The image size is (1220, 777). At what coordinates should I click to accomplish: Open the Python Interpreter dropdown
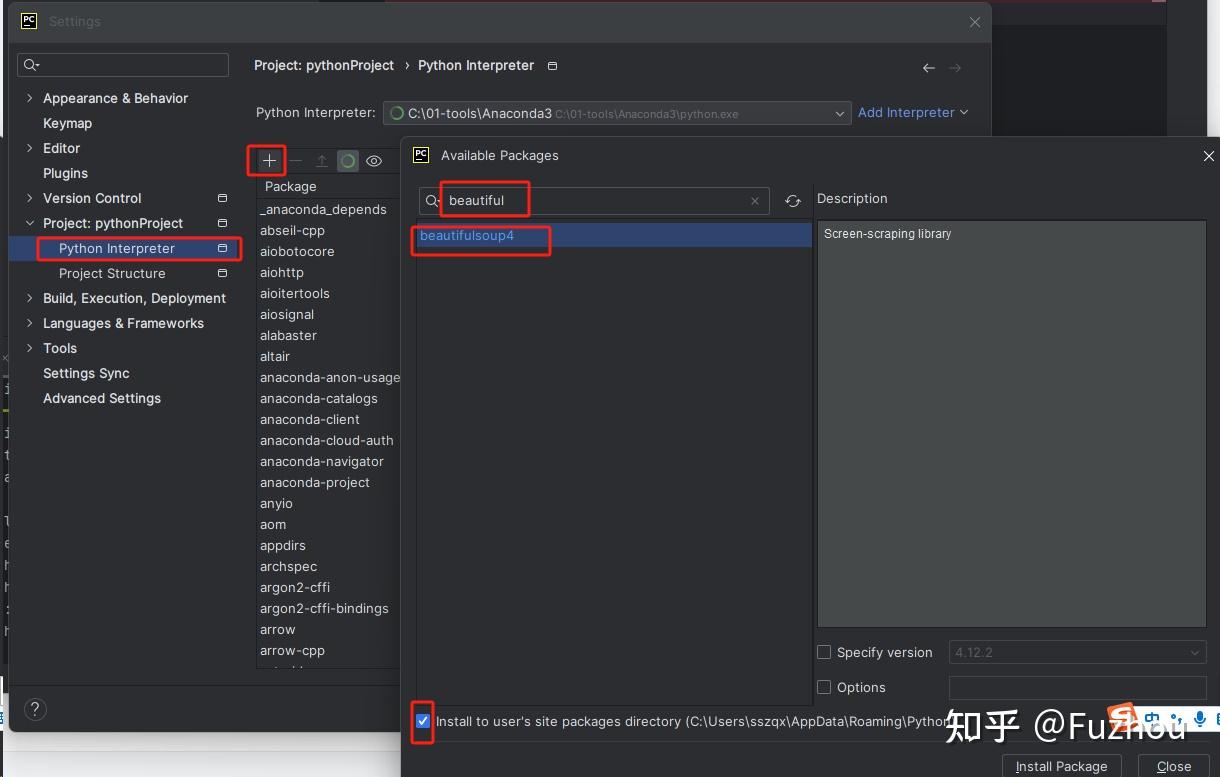tap(840, 113)
